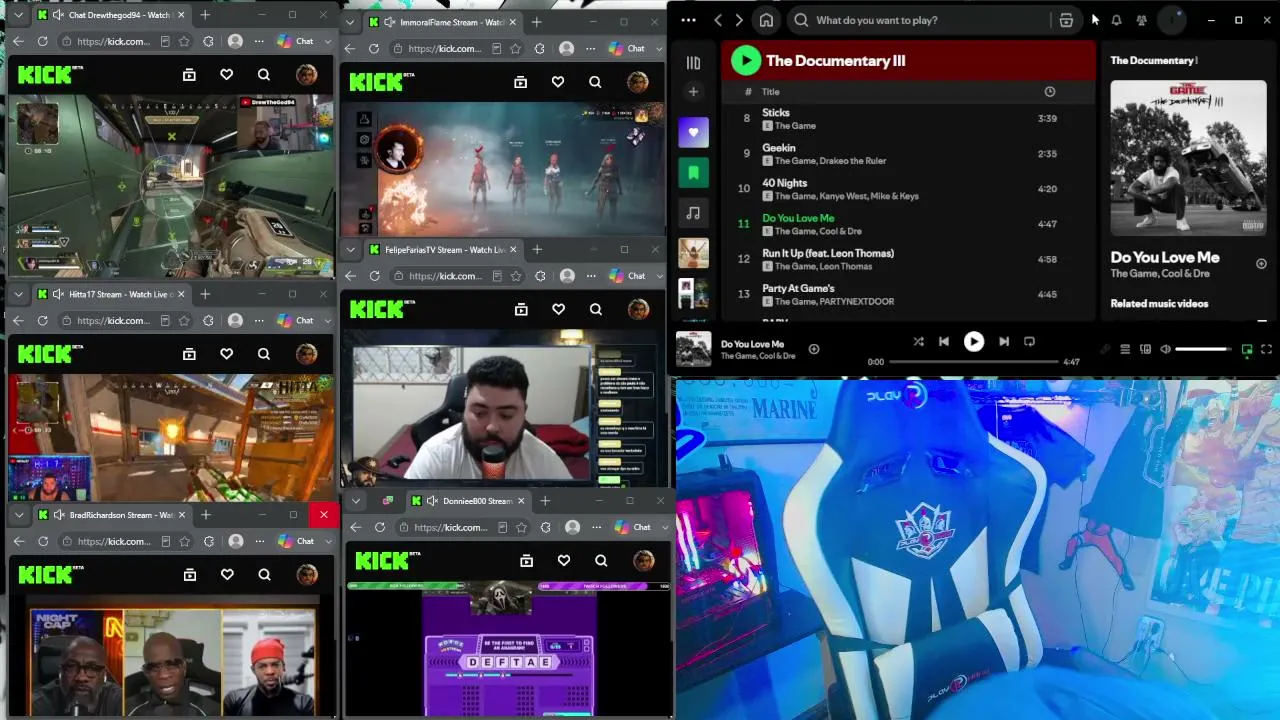Go to previous track in Spotify
This screenshot has width=1280, height=720.
point(943,341)
